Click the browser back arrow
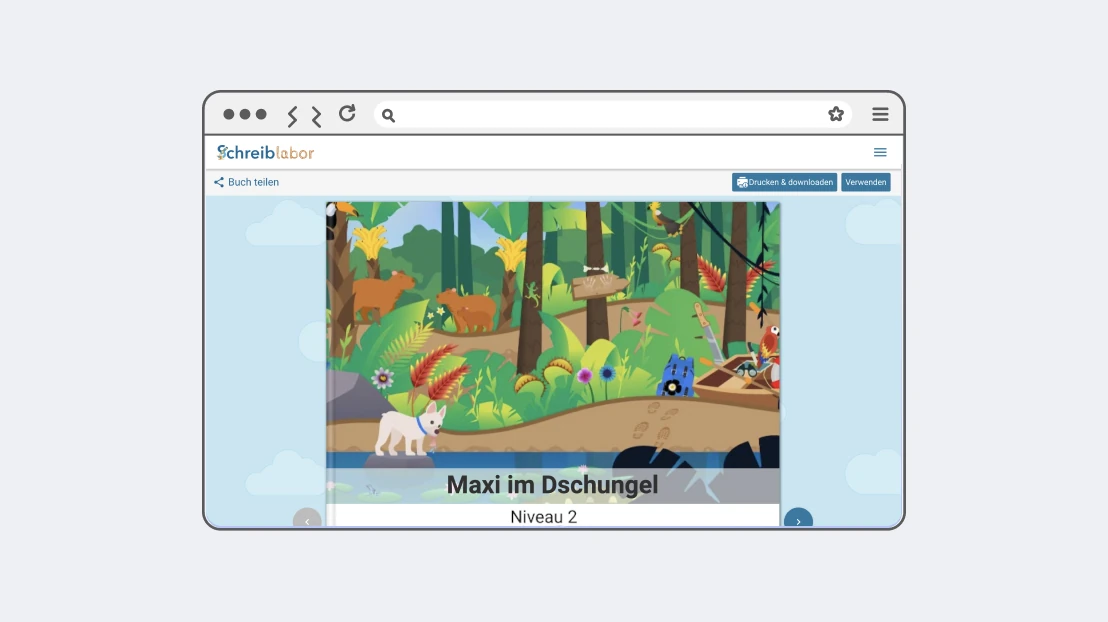Screen dimensions: 1108x622 [292, 115]
